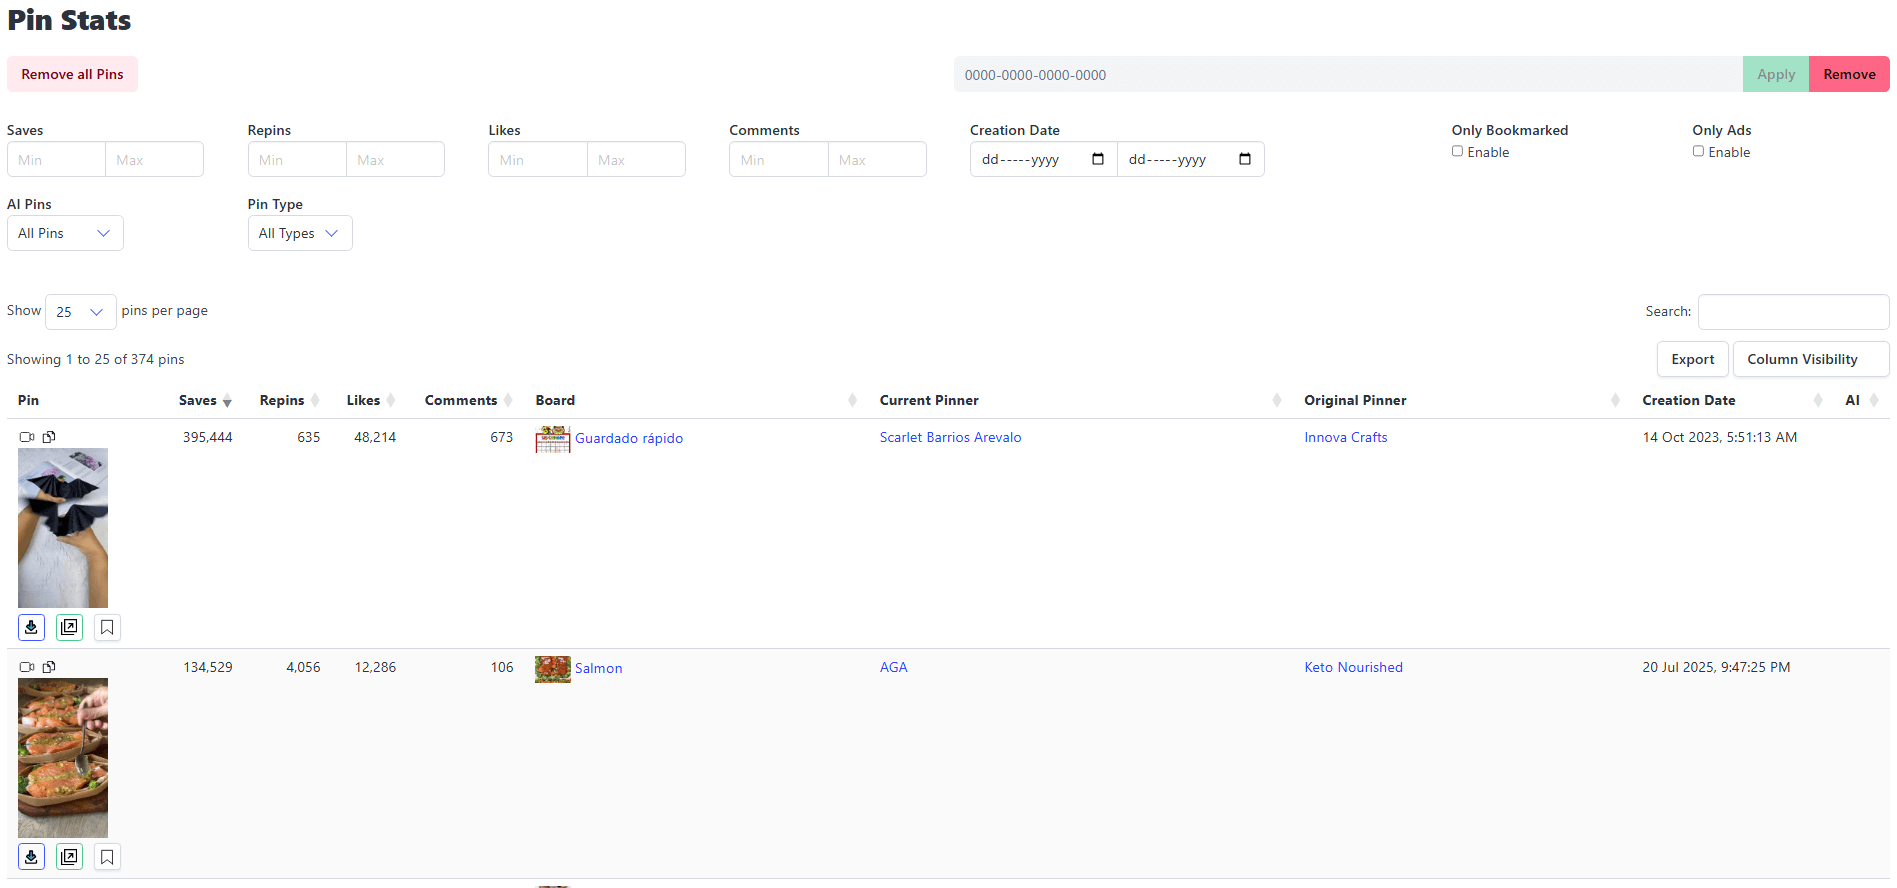Click the video icon on the Salmon pin
1897x888 pixels.
[27, 667]
